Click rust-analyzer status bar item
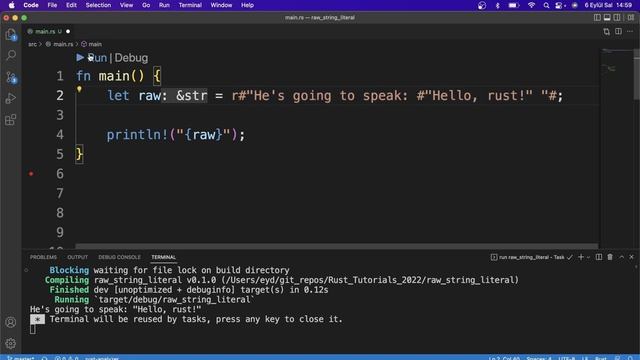This screenshot has height=360, width=640. coord(102,358)
